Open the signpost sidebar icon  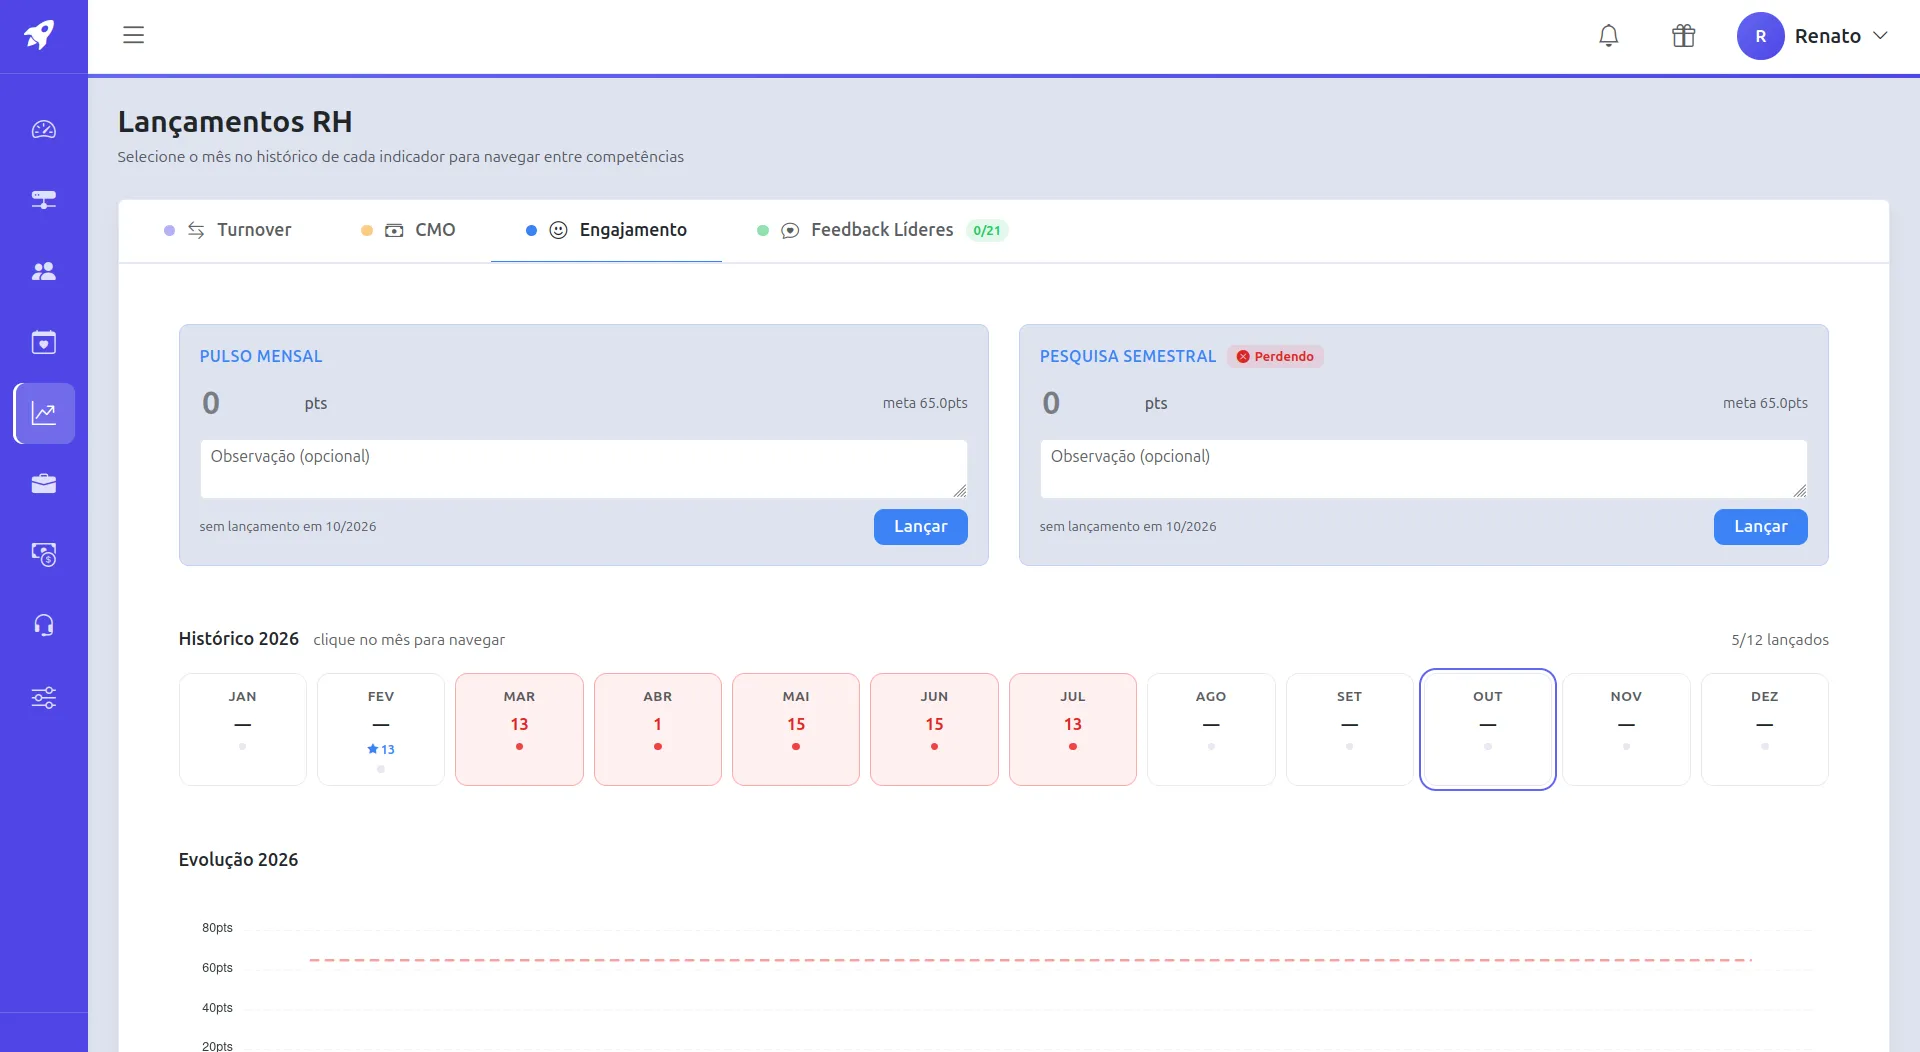point(44,200)
